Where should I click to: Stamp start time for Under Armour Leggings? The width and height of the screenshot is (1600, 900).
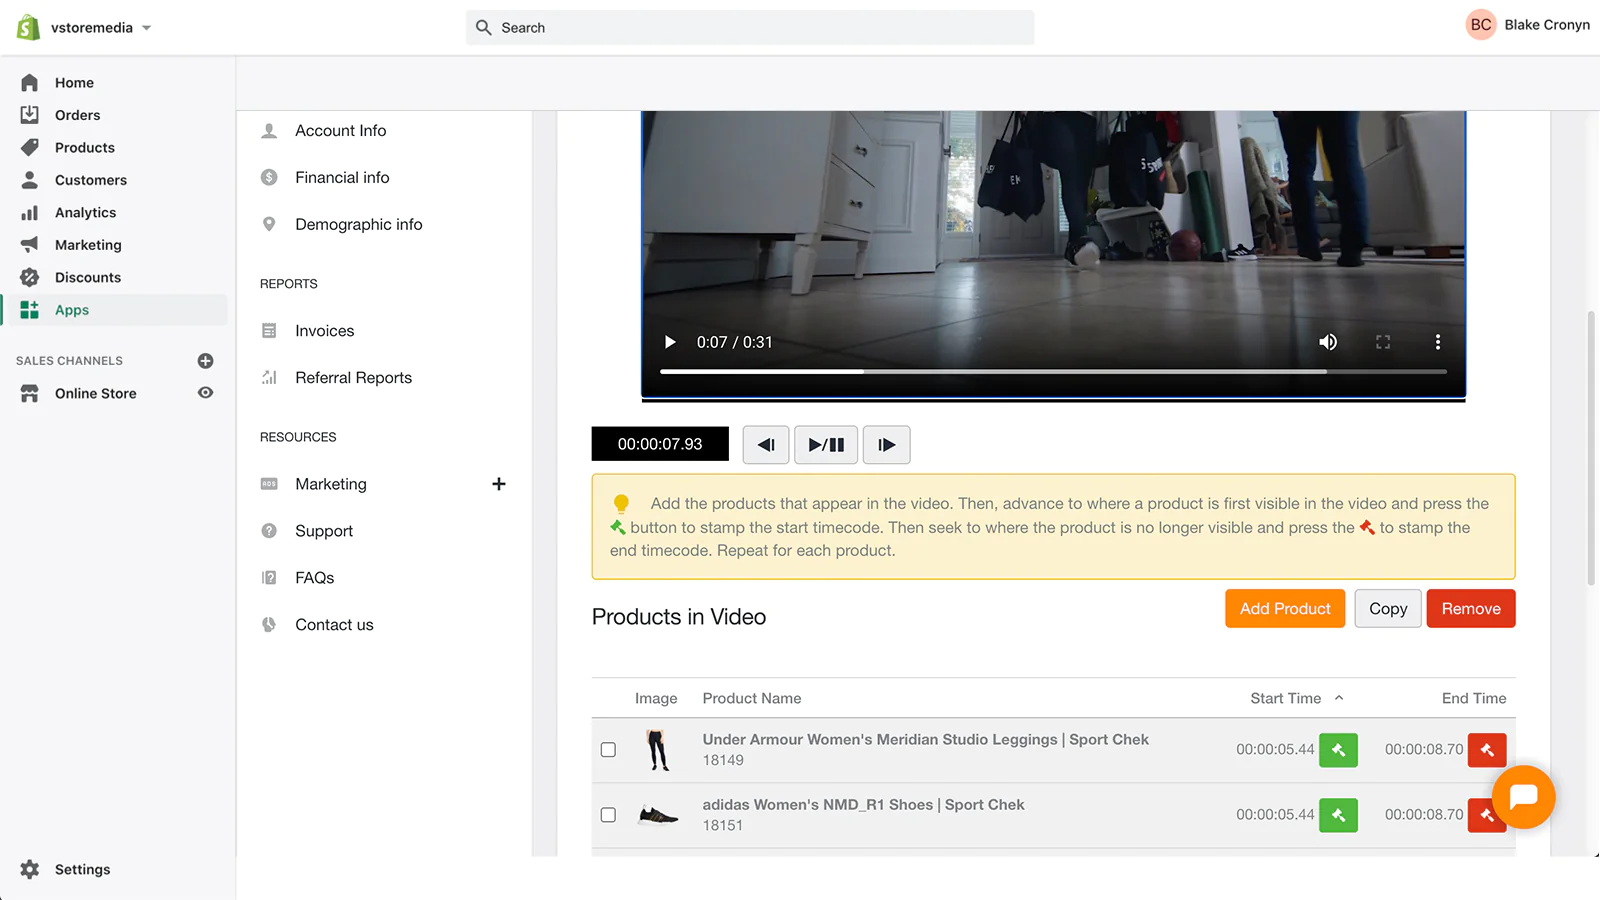1338,750
